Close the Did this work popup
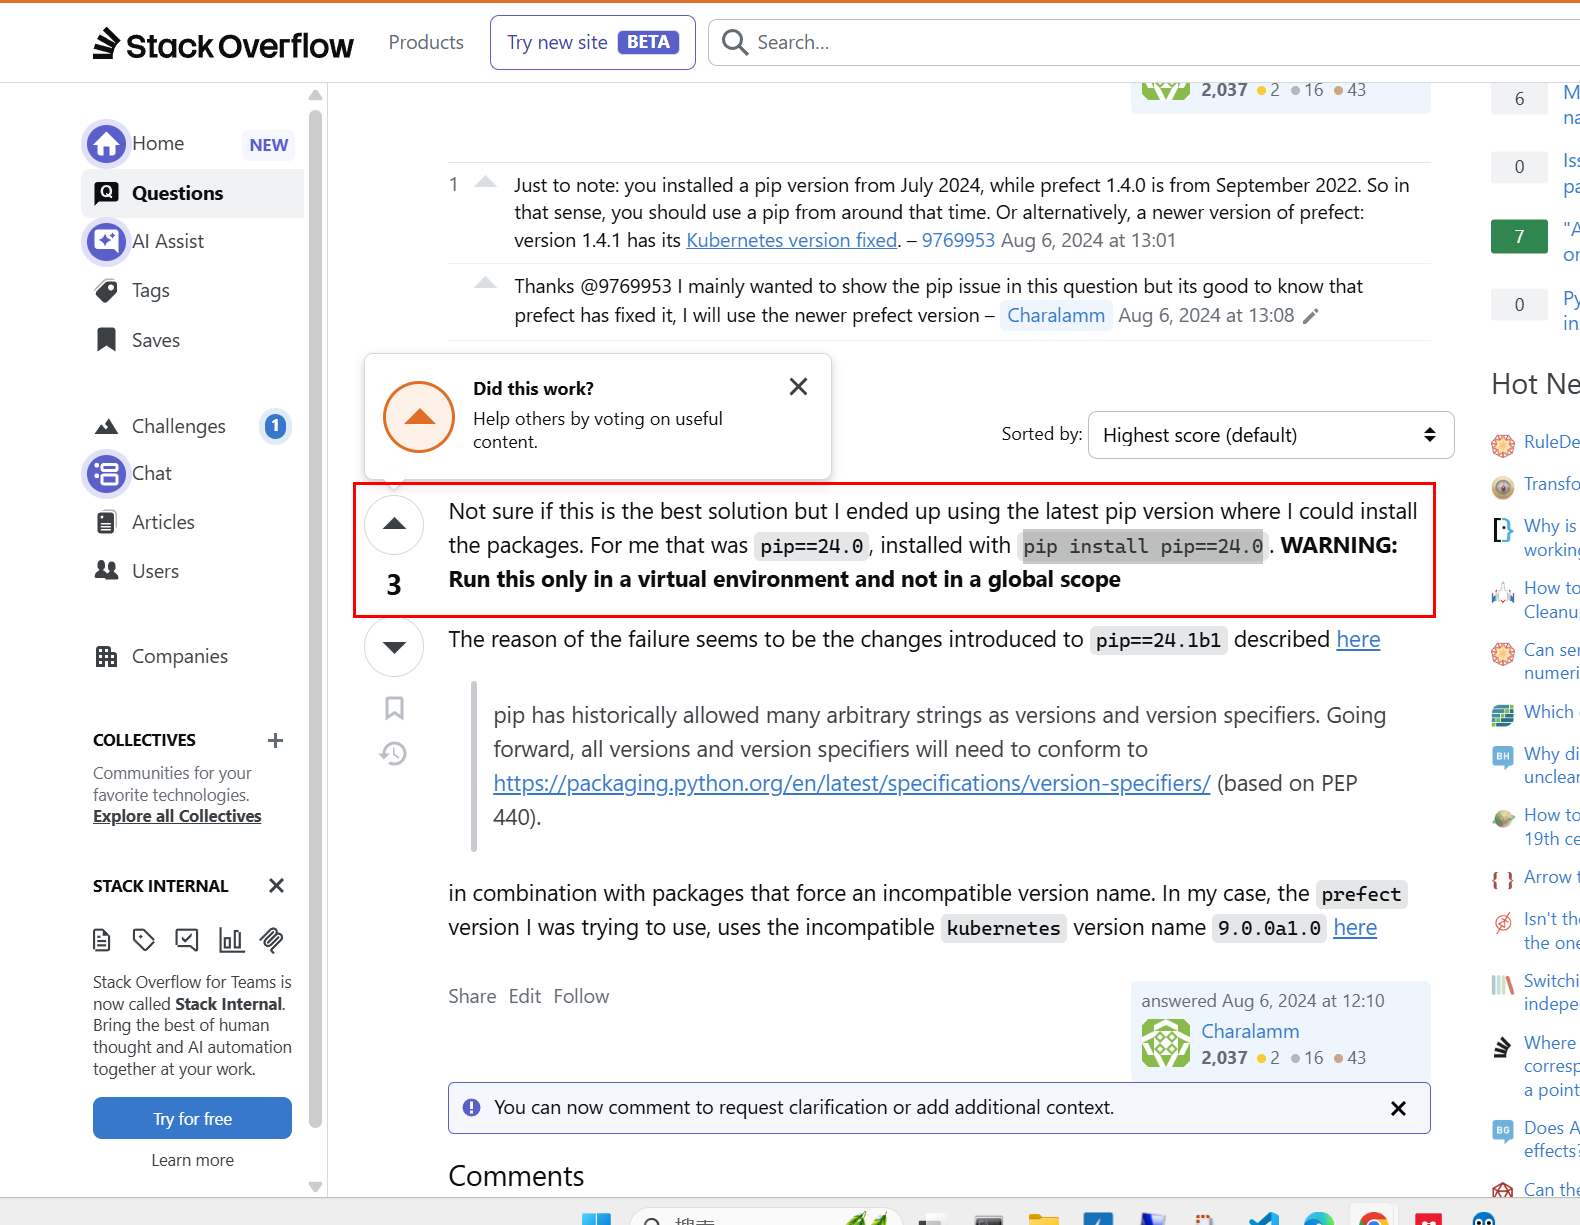Screen dimensions: 1580x1225 click(798, 386)
